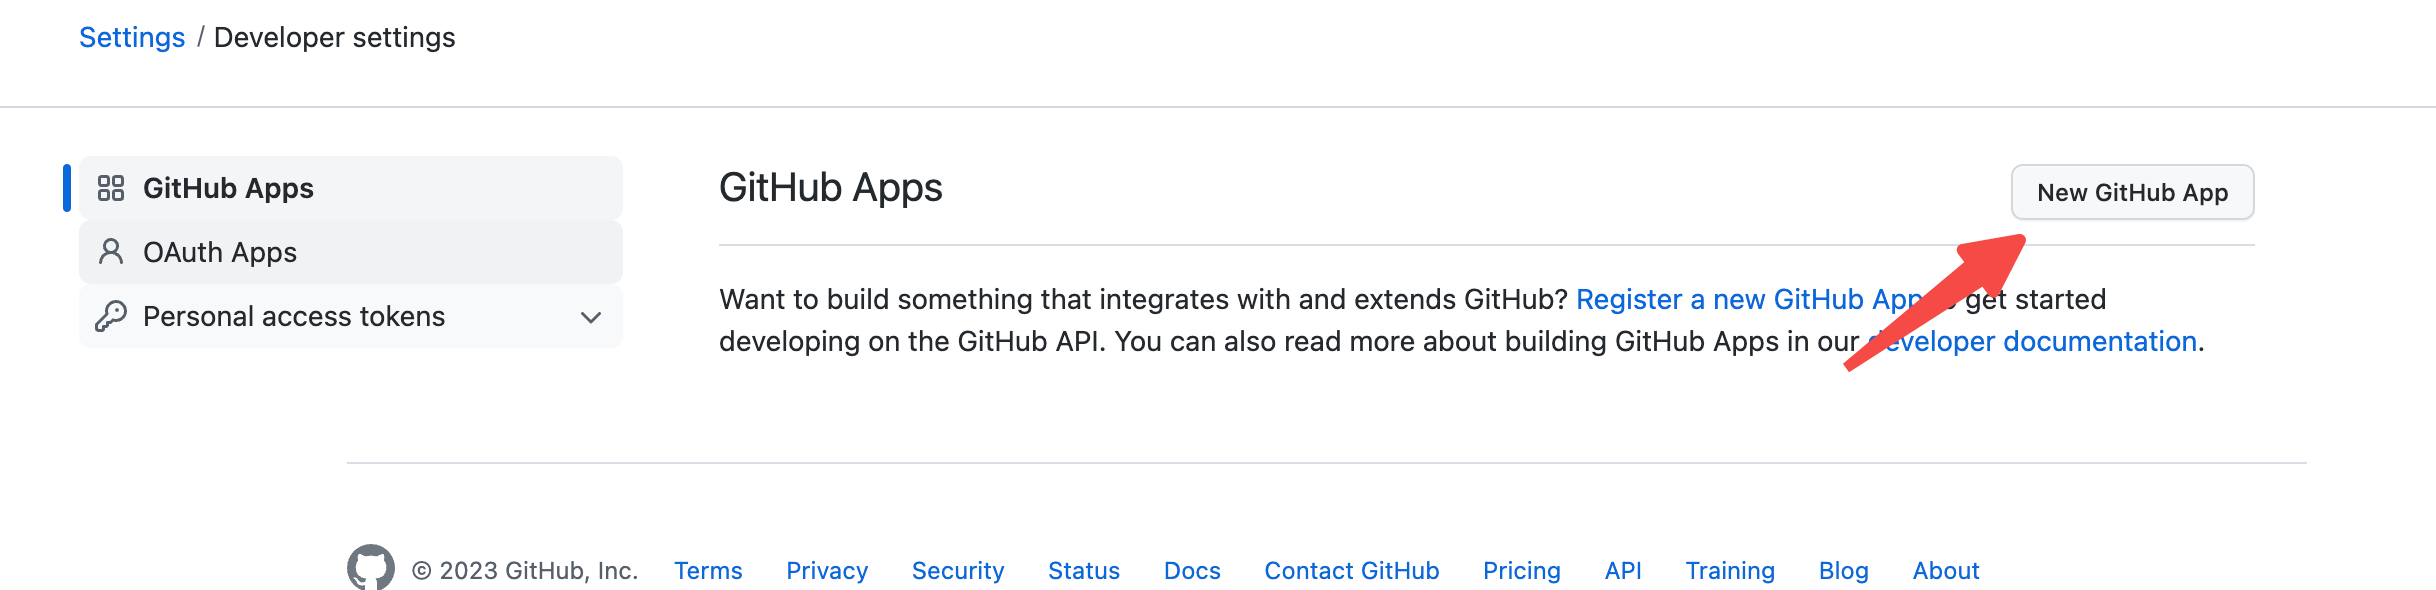Select Personal access tokens in sidebar
This screenshot has width=2436, height=590.
(x=294, y=316)
